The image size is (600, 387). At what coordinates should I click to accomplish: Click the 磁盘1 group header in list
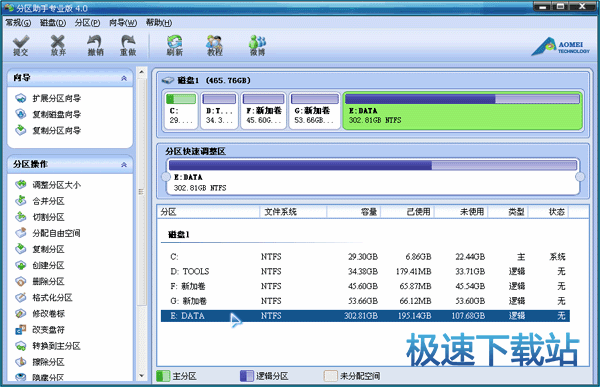tap(179, 234)
